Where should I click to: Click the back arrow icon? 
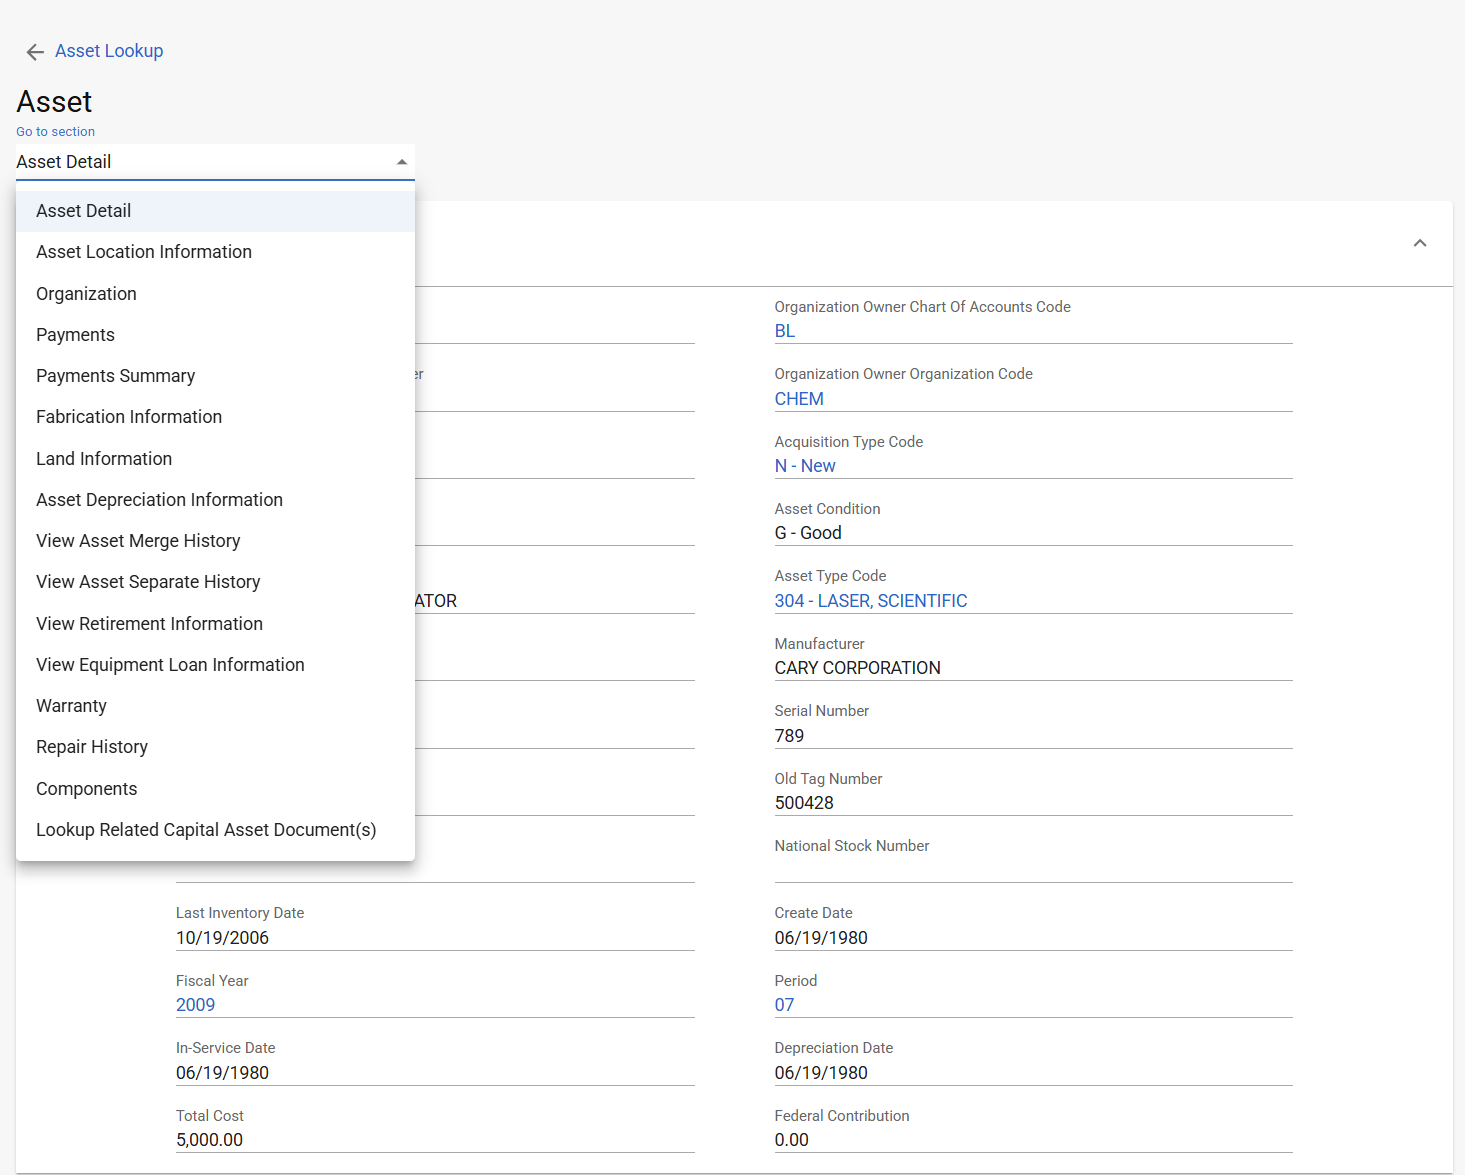coord(35,52)
